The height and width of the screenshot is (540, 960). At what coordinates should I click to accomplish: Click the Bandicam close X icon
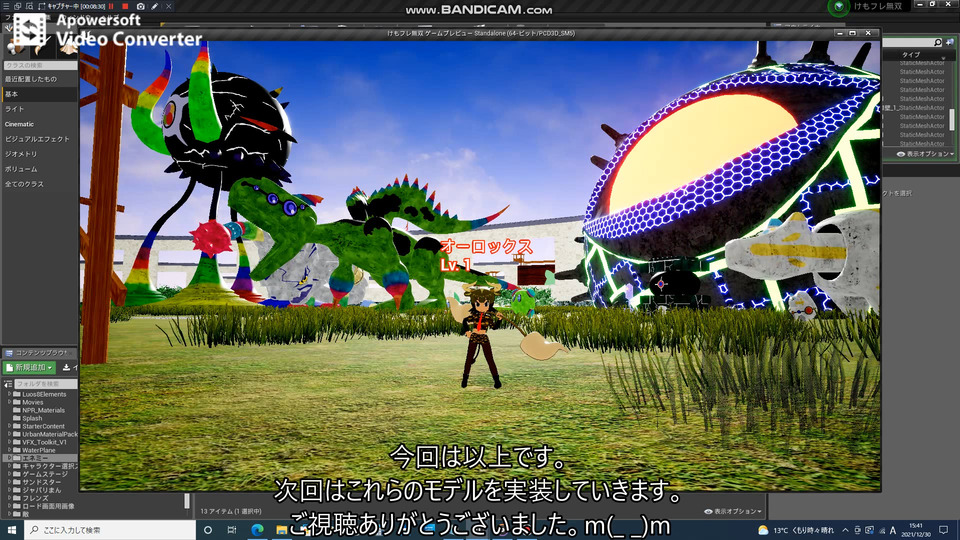168,6
